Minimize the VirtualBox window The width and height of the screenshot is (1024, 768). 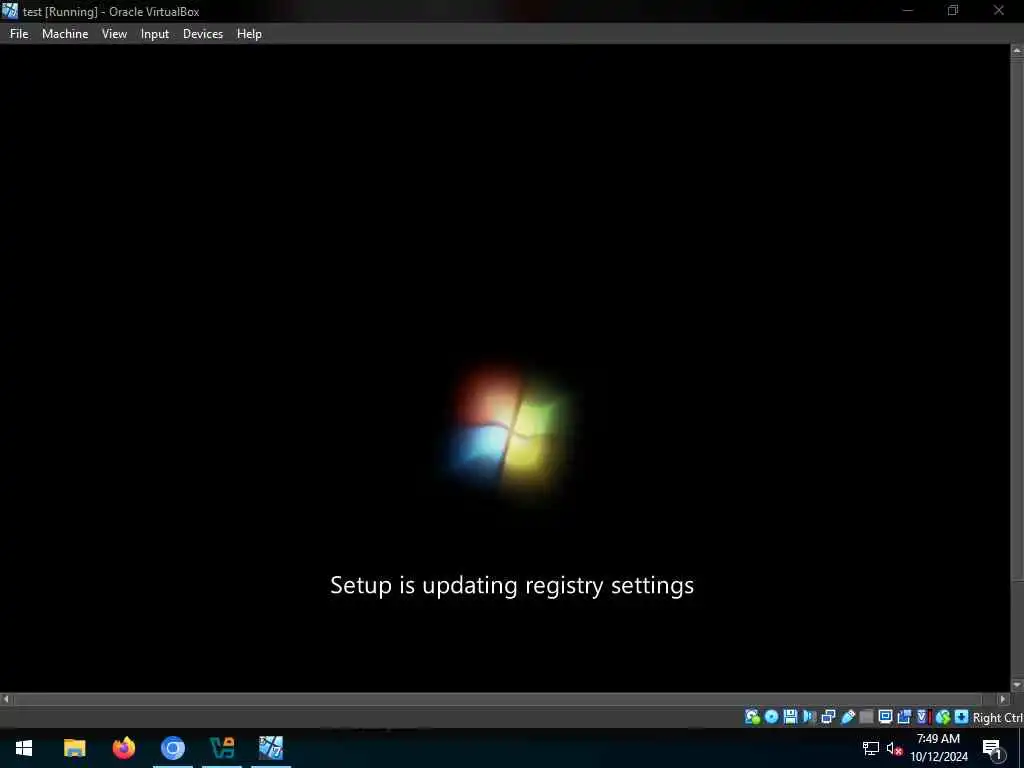pos(907,10)
